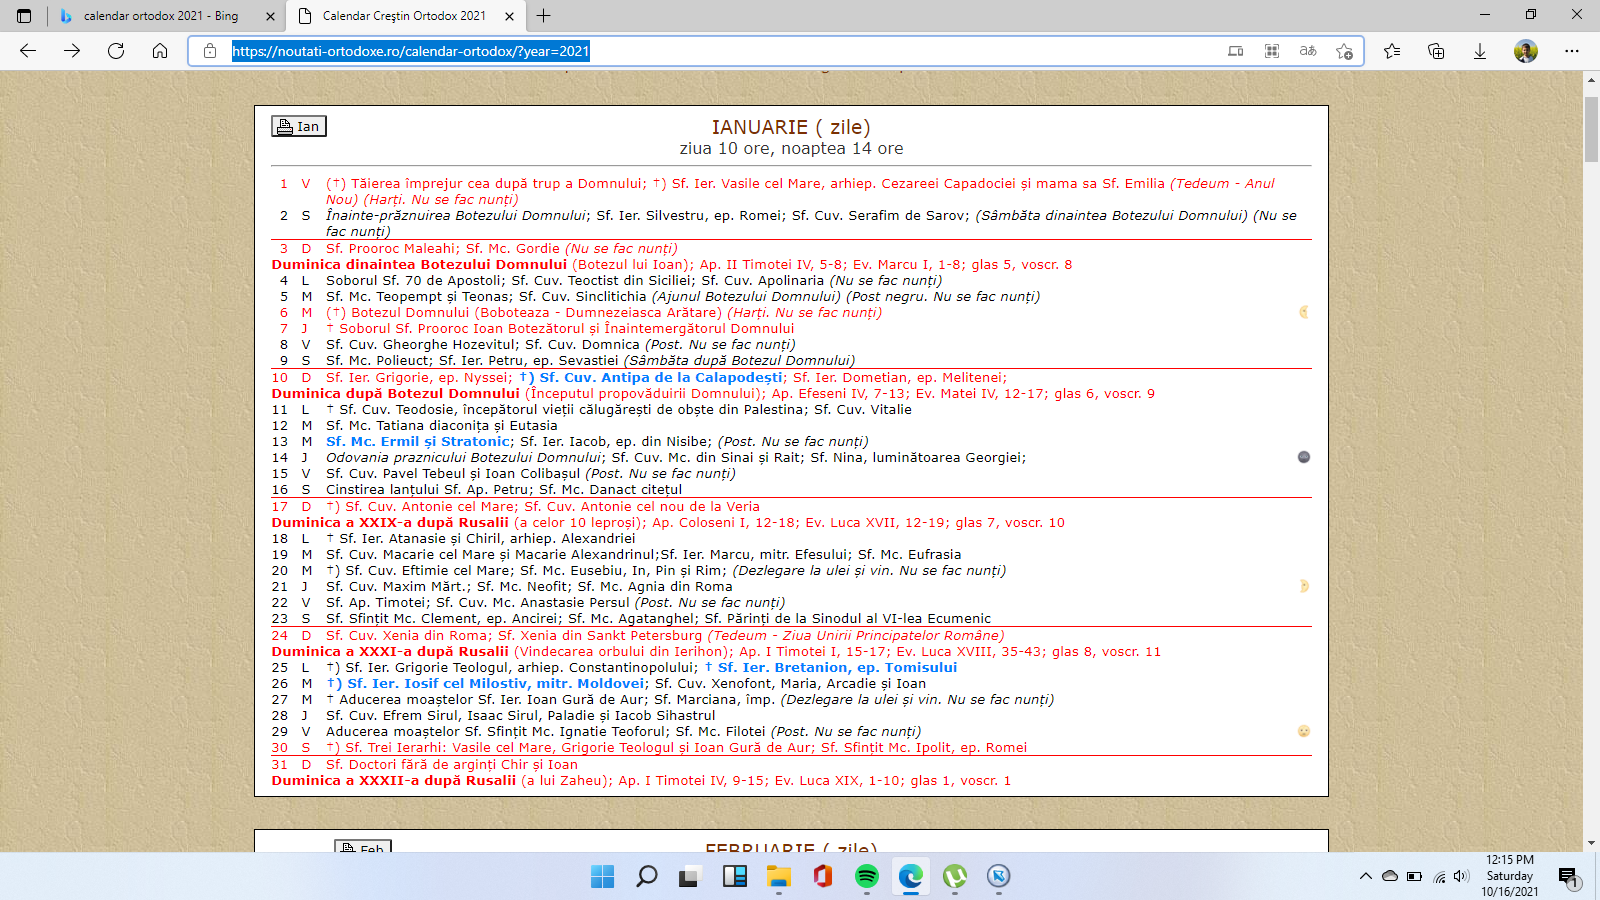Viewport: 1600px width, 900px height.
Task: Click the 'Duminica a XXXI-a după Rusalii' text
Action: point(390,651)
